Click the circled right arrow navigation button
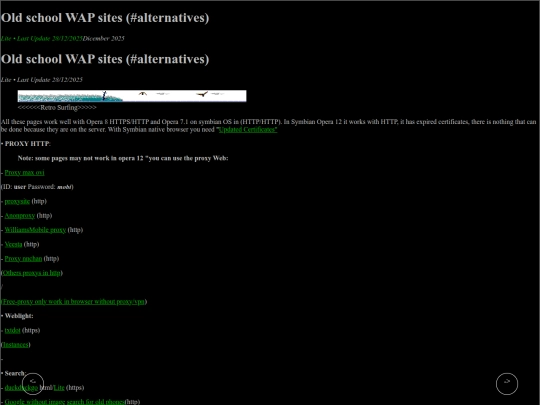This screenshot has height=405, width=540. click(x=507, y=384)
